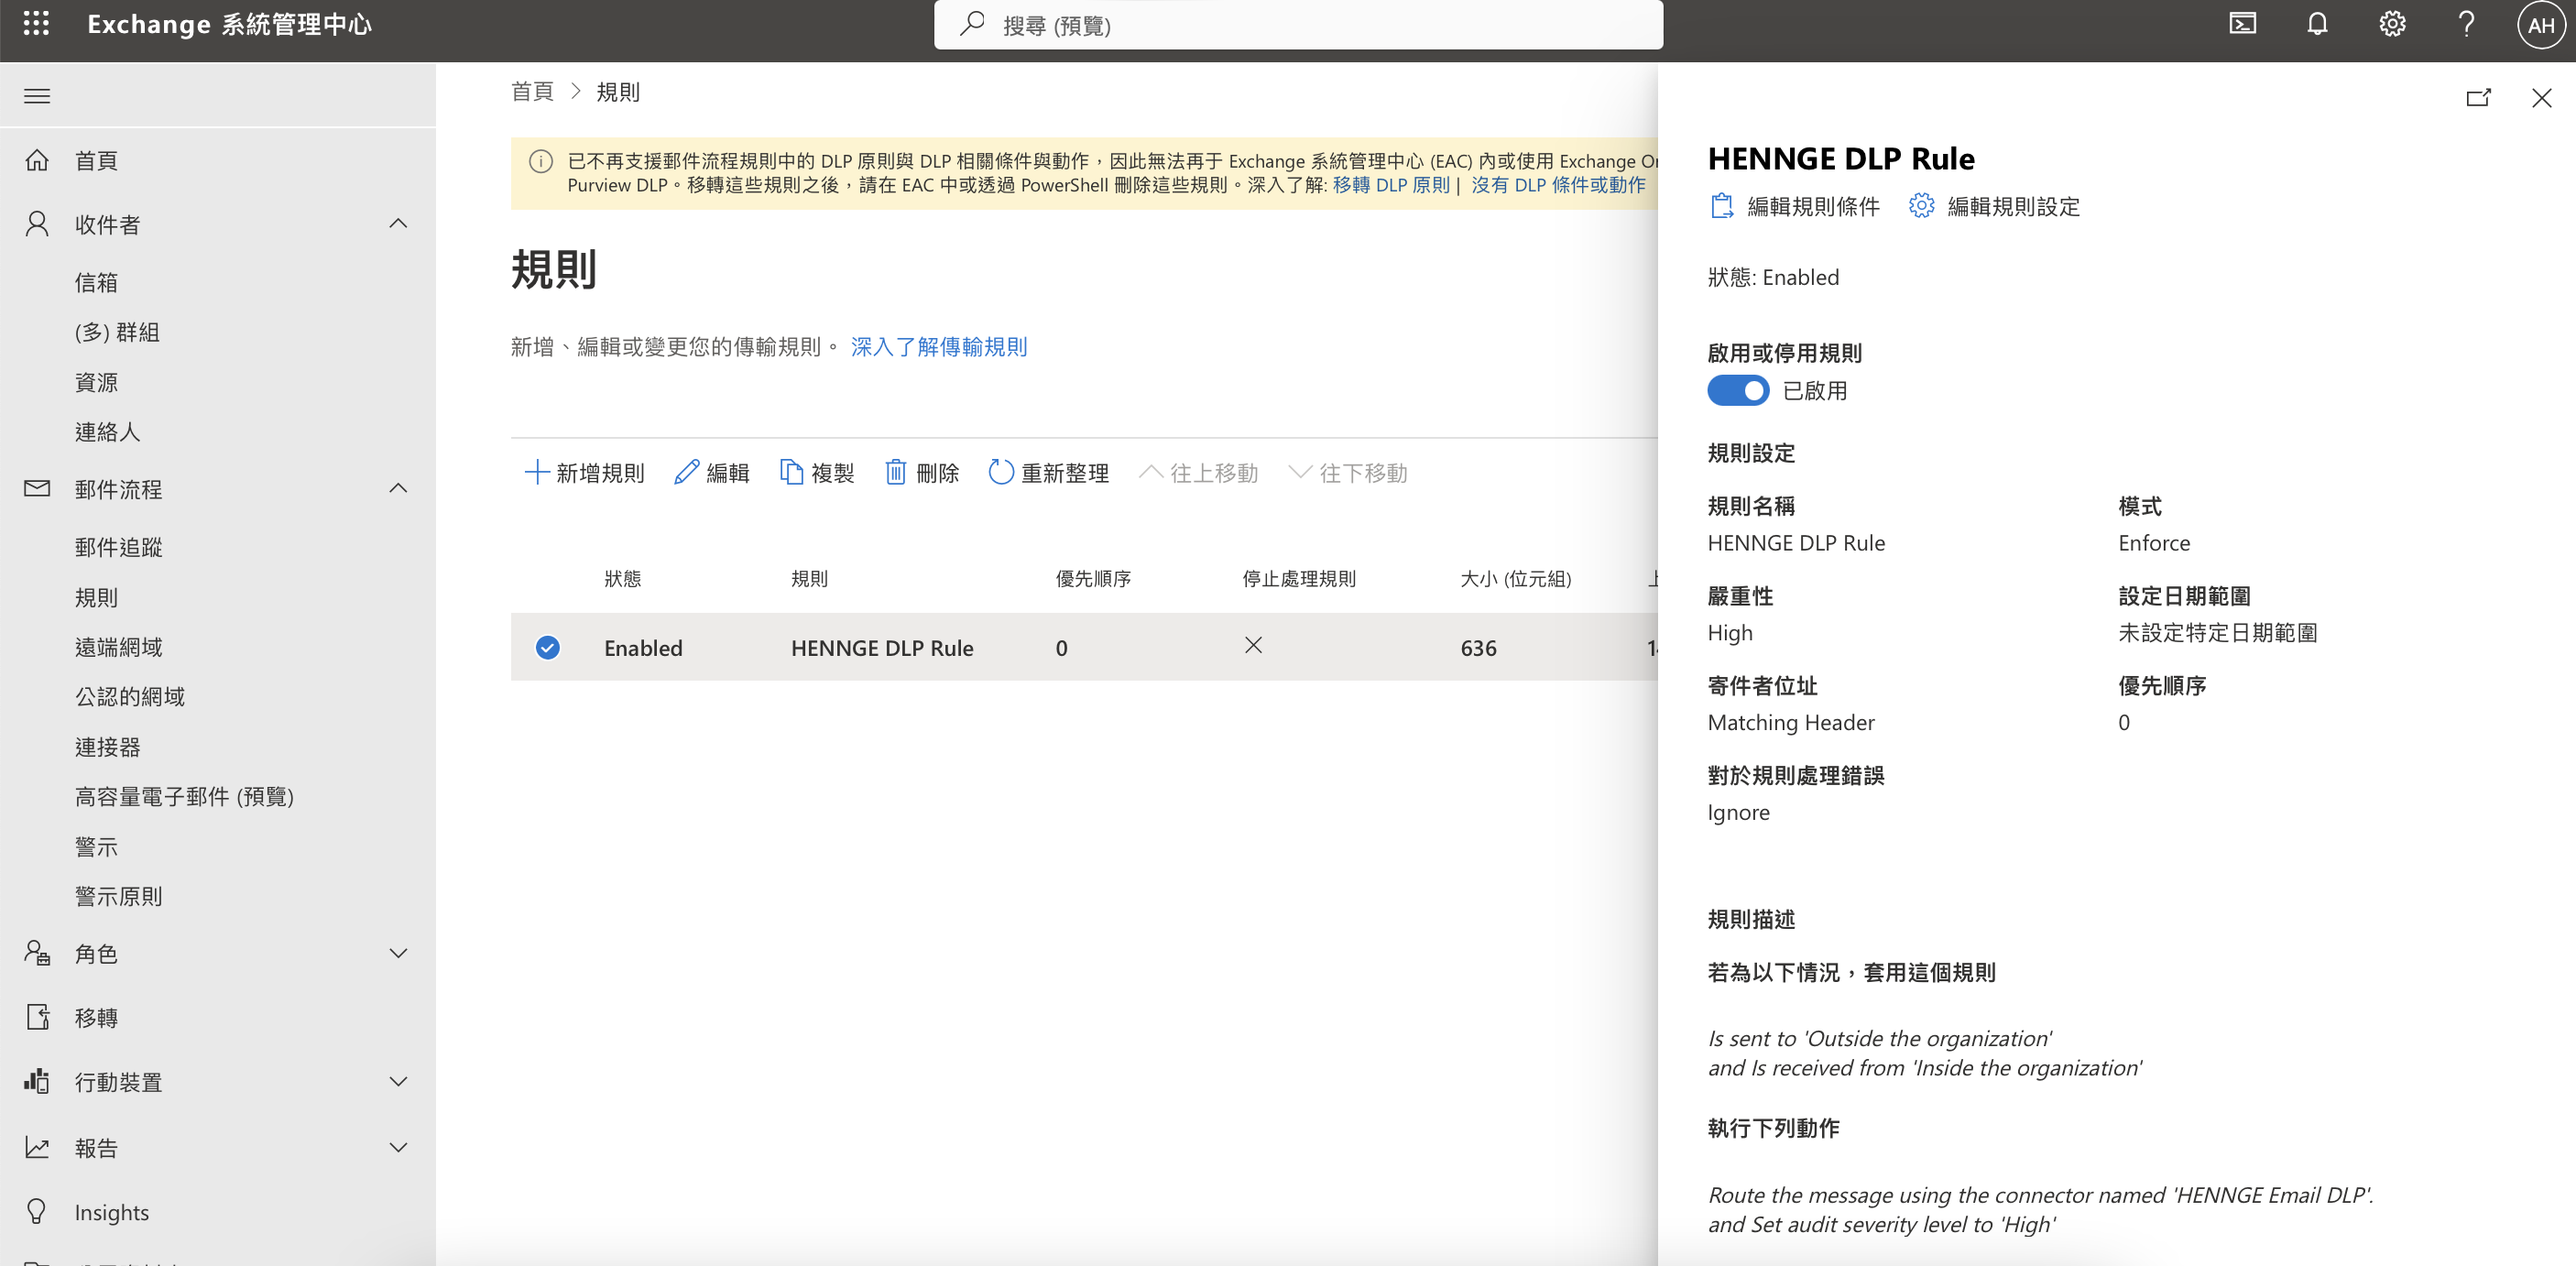The height and width of the screenshot is (1266, 2576).
Task: Click the search magnifier icon
Action: 972,24
